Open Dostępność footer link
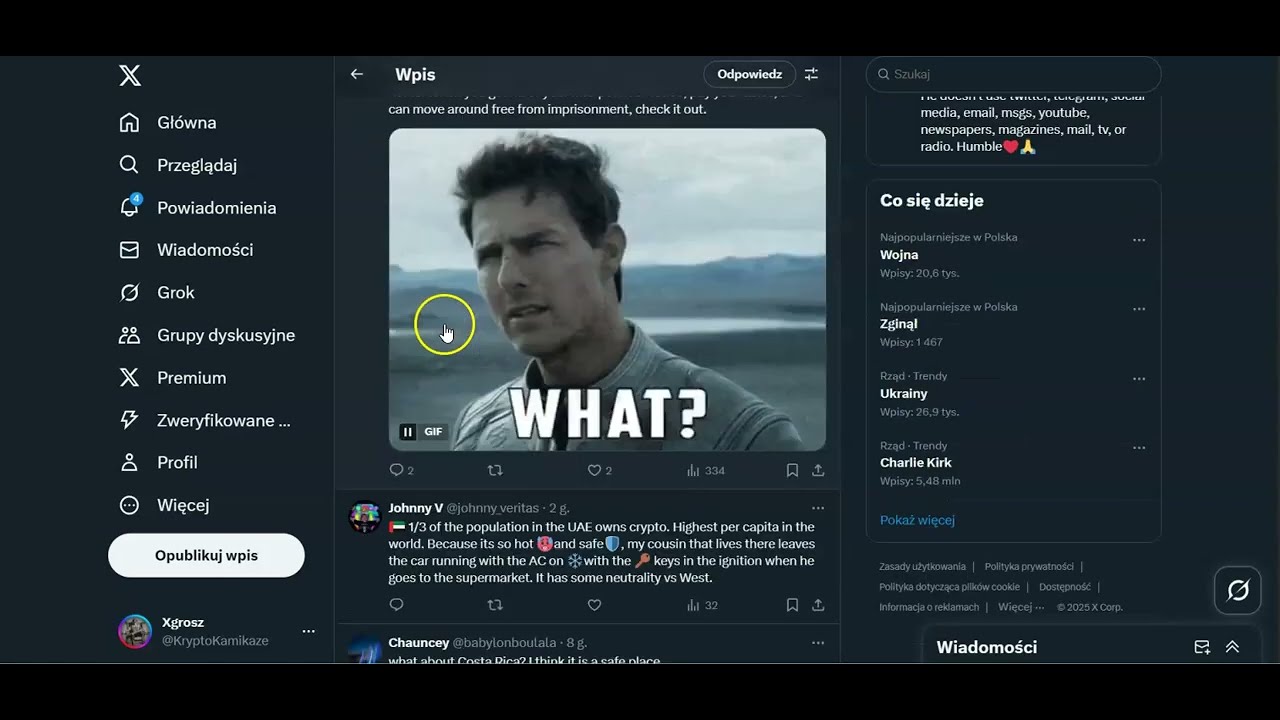 1065,587
